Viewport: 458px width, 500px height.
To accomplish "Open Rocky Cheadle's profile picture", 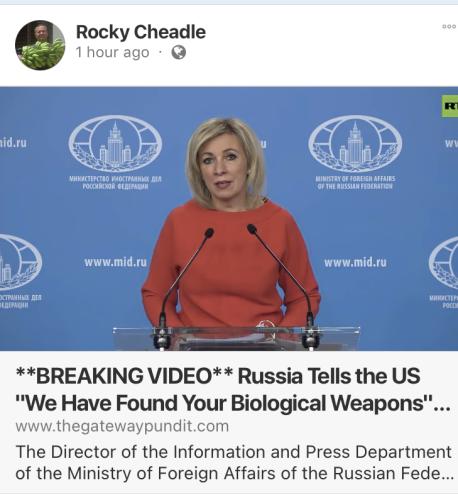I will (40, 45).
